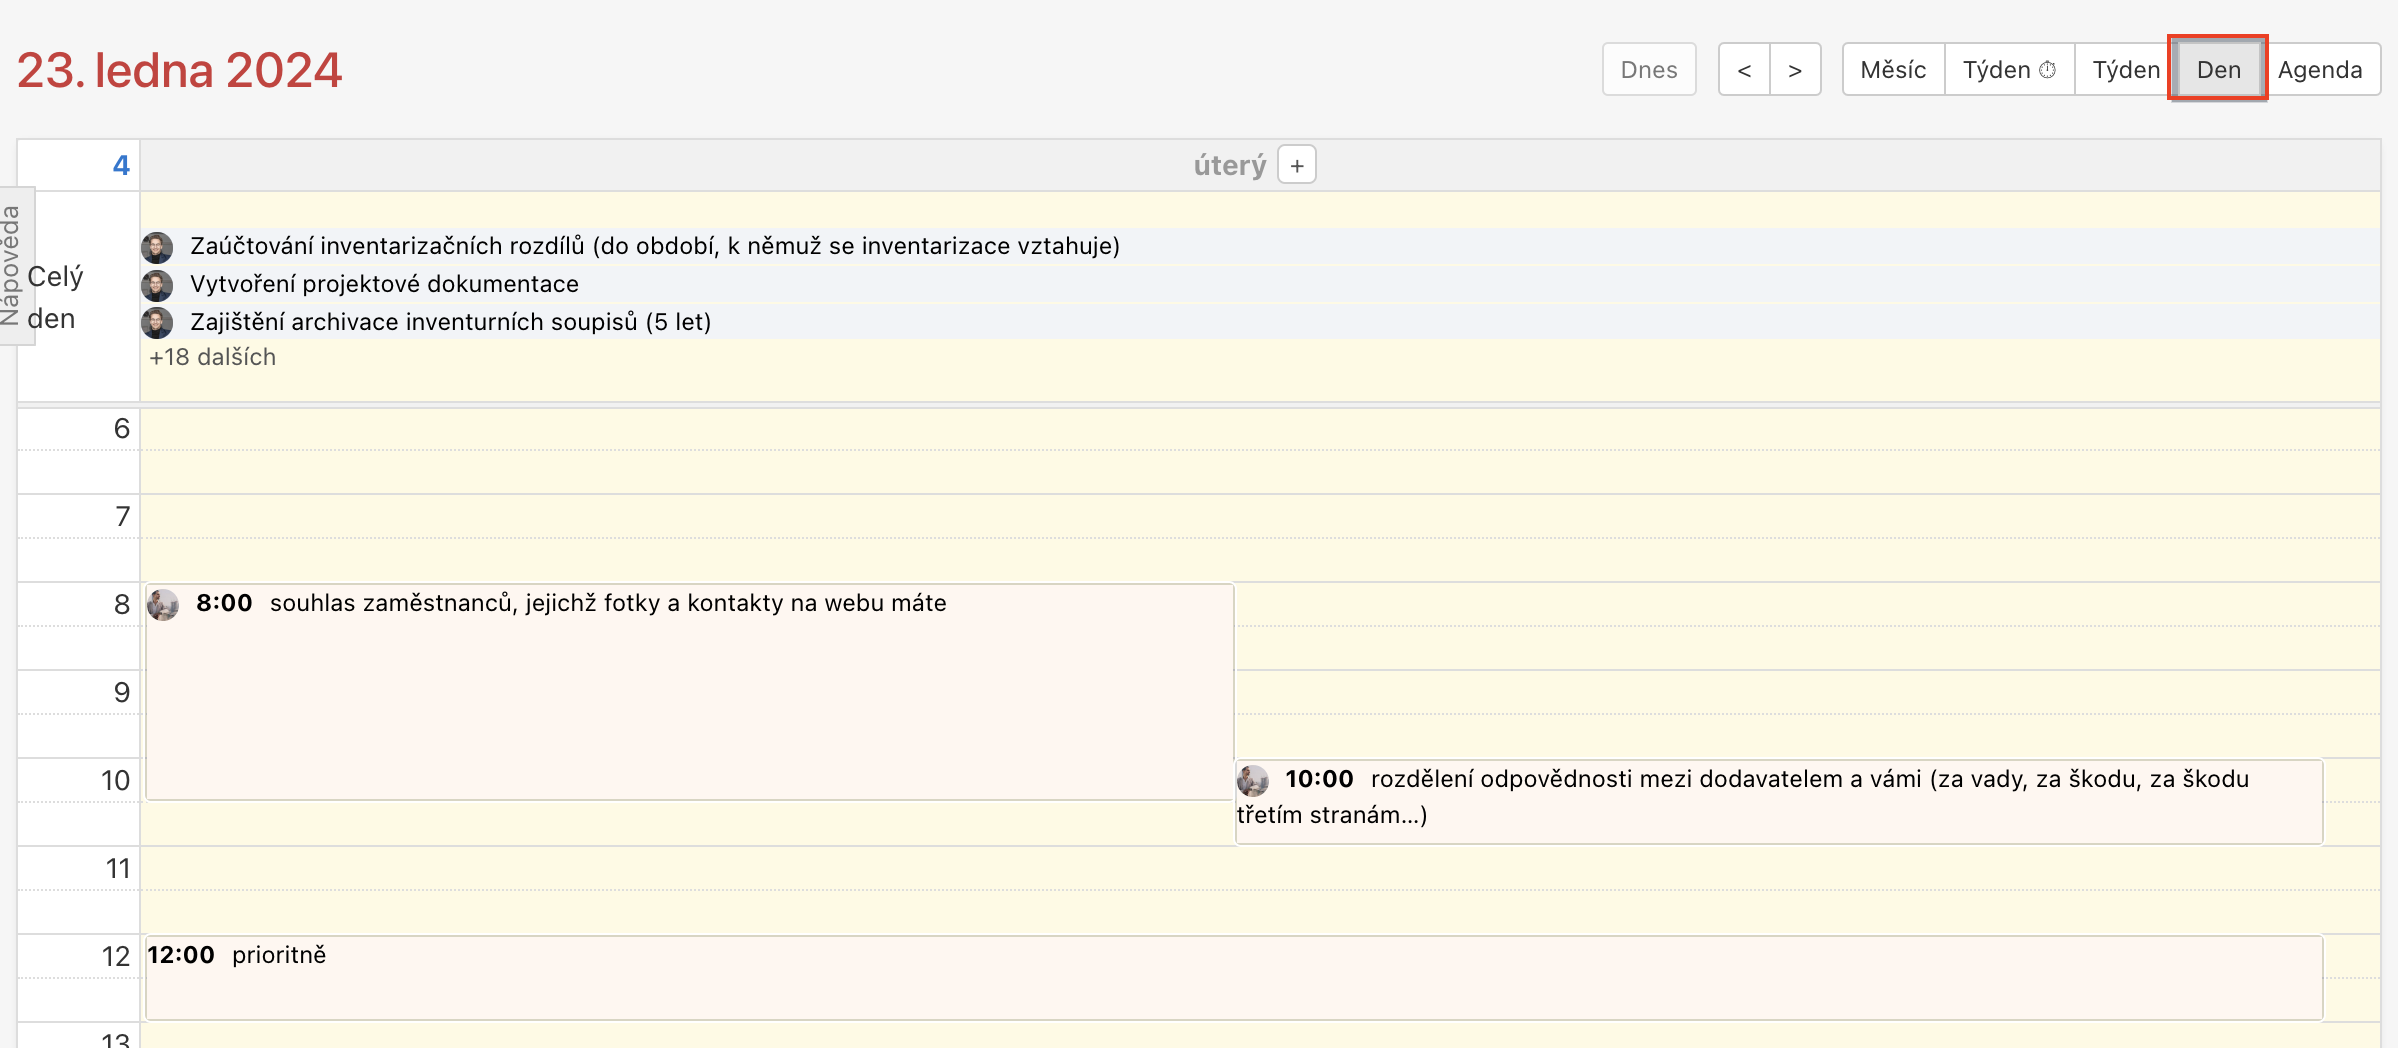Open the 12:00 prioritně event

1234,978
